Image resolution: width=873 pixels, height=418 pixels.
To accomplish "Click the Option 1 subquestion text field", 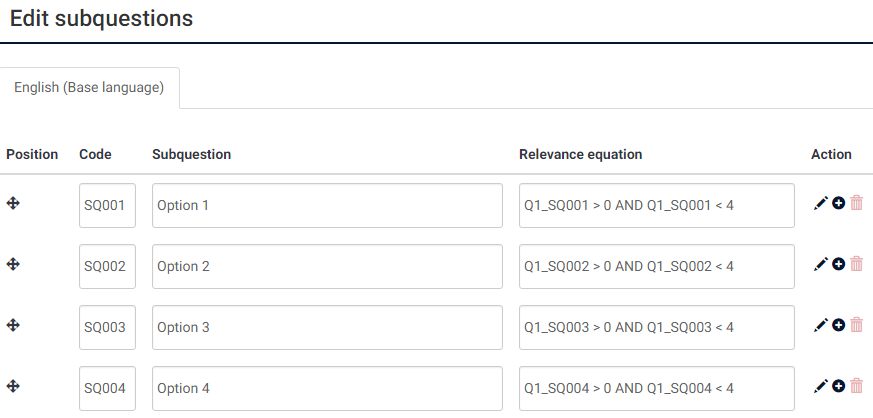I will point(327,206).
